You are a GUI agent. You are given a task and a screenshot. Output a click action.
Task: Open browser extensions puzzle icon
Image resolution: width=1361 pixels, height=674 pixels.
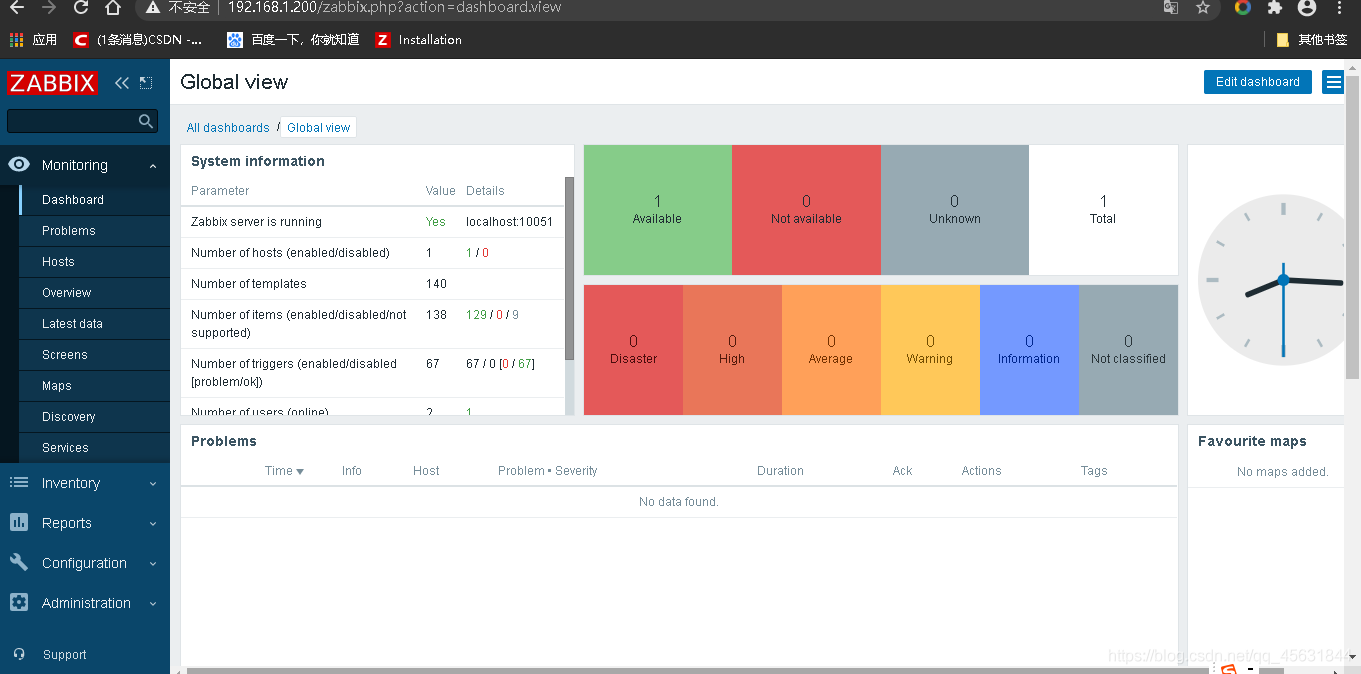1274,8
